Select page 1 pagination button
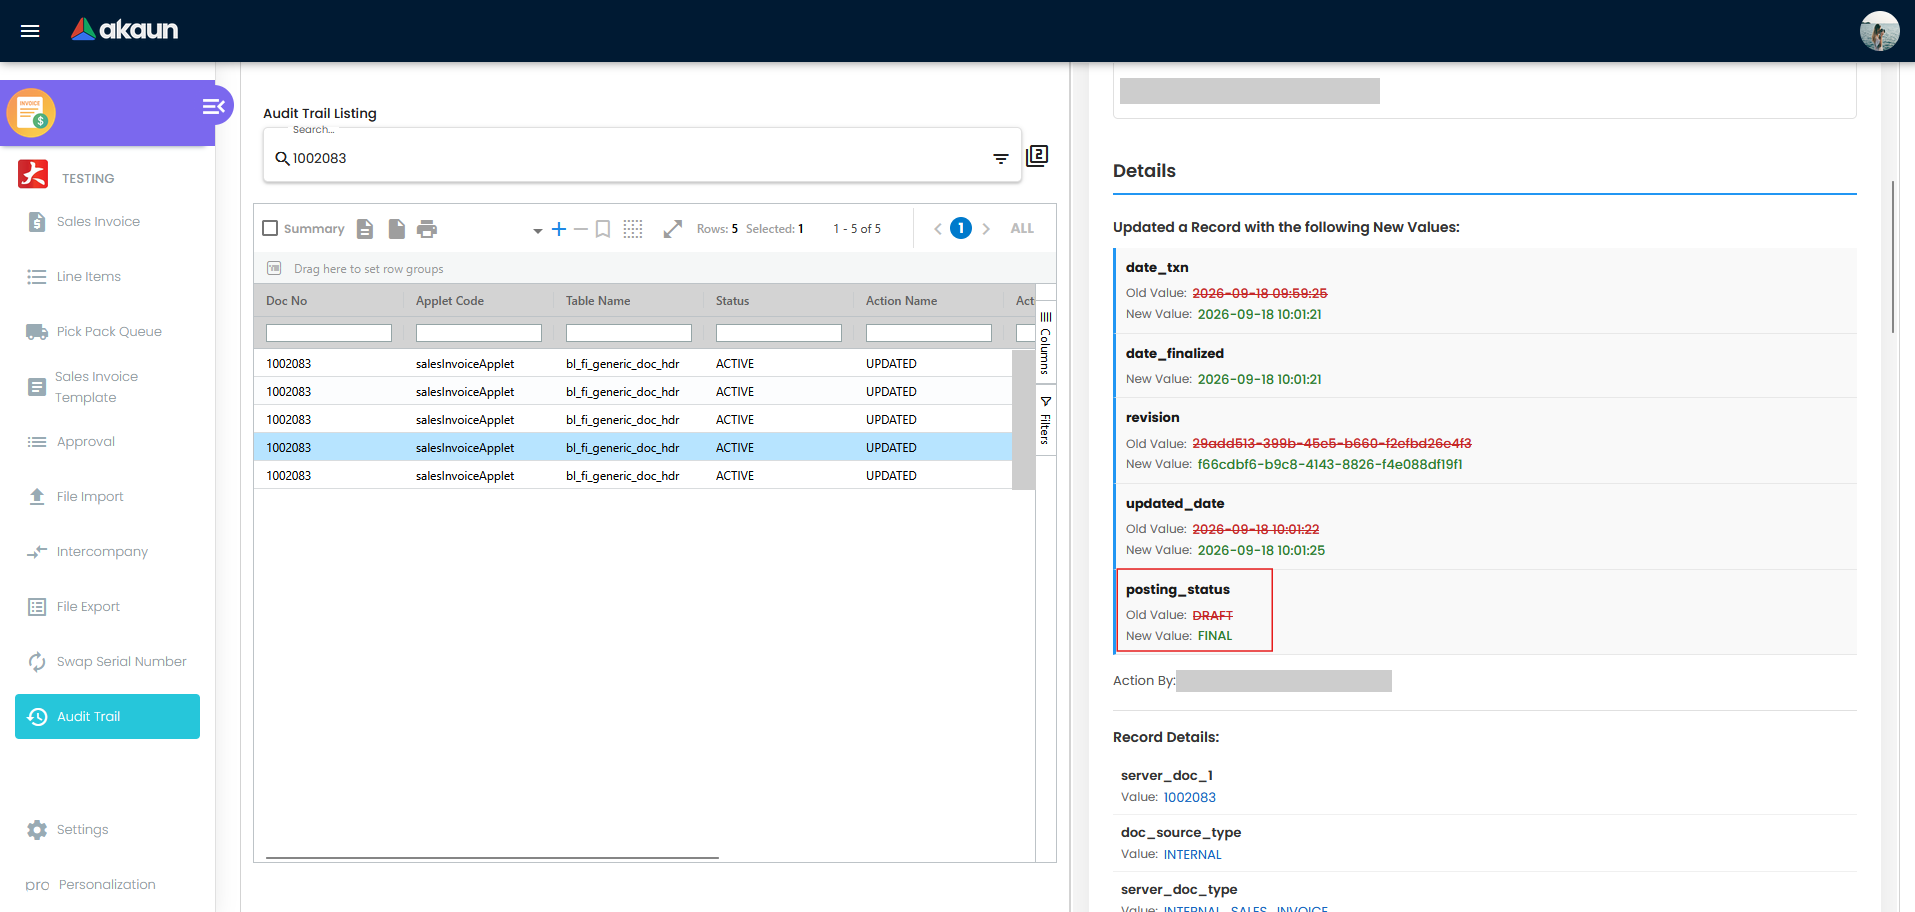Screen dimensions: 1915x912 point(961,228)
